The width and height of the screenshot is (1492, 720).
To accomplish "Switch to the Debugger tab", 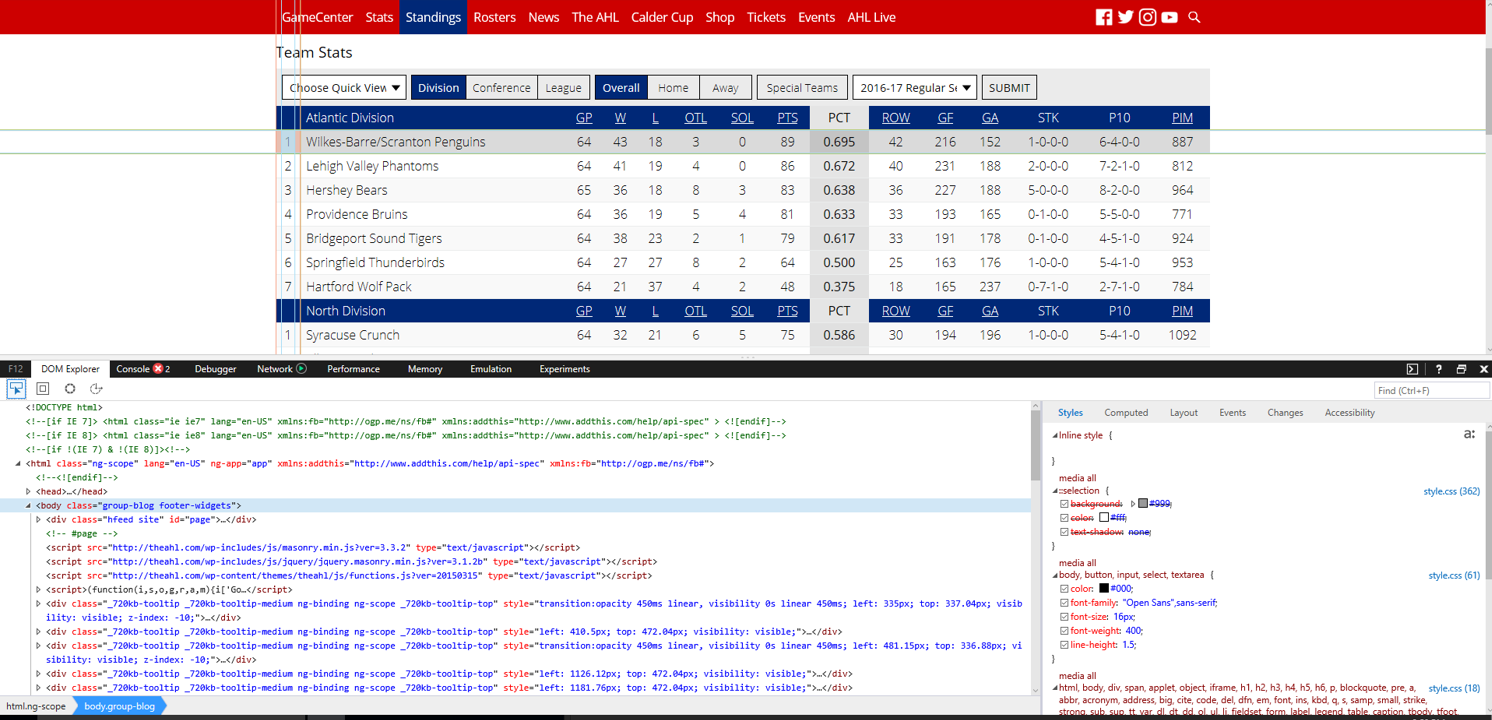I will [x=215, y=369].
